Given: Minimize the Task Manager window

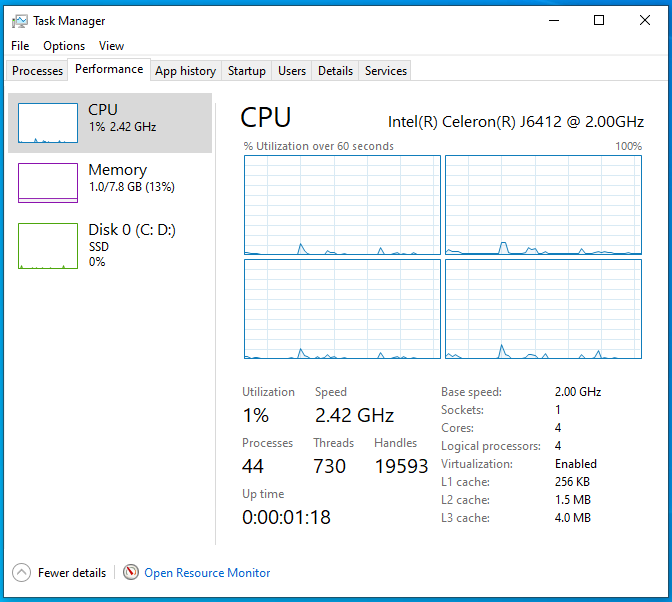Looking at the screenshot, I should [x=554, y=20].
